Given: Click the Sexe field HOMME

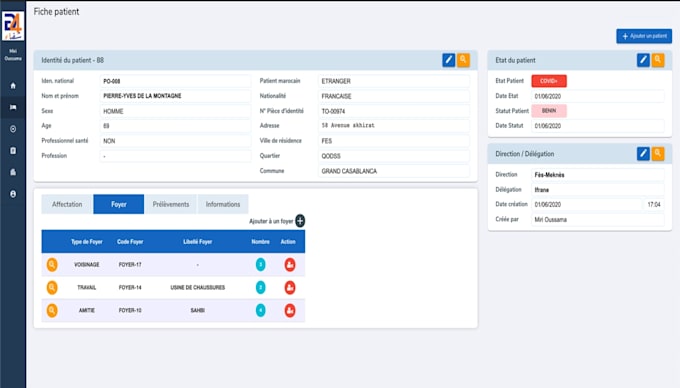Looking at the screenshot, I should coord(175,111).
